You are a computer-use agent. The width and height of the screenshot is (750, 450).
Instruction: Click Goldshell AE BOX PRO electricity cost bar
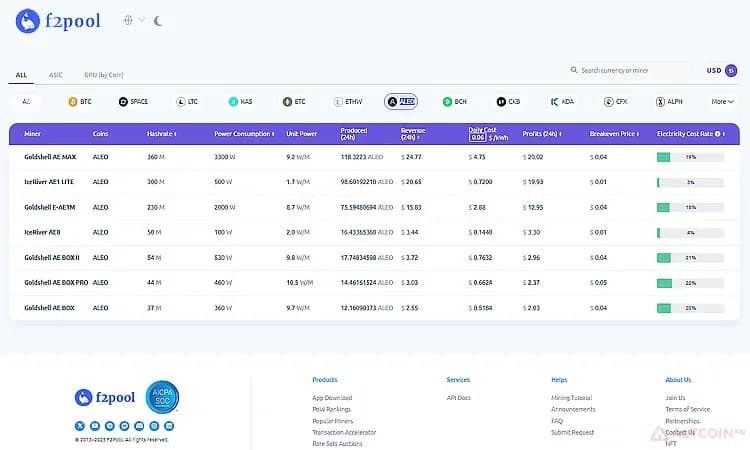coord(690,283)
